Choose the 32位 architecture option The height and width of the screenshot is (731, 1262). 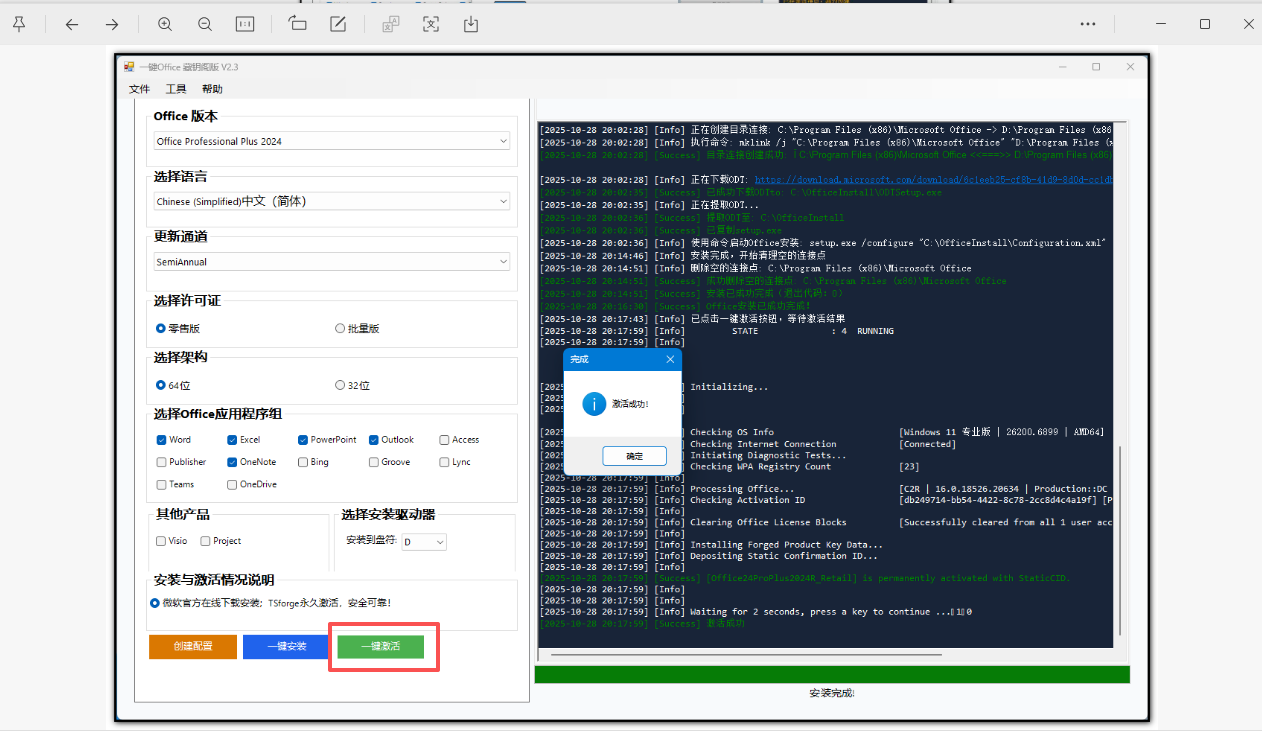tap(340, 385)
